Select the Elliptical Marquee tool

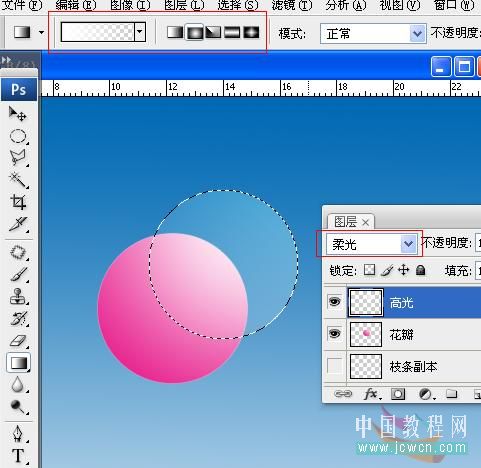[x=18, y=136]
